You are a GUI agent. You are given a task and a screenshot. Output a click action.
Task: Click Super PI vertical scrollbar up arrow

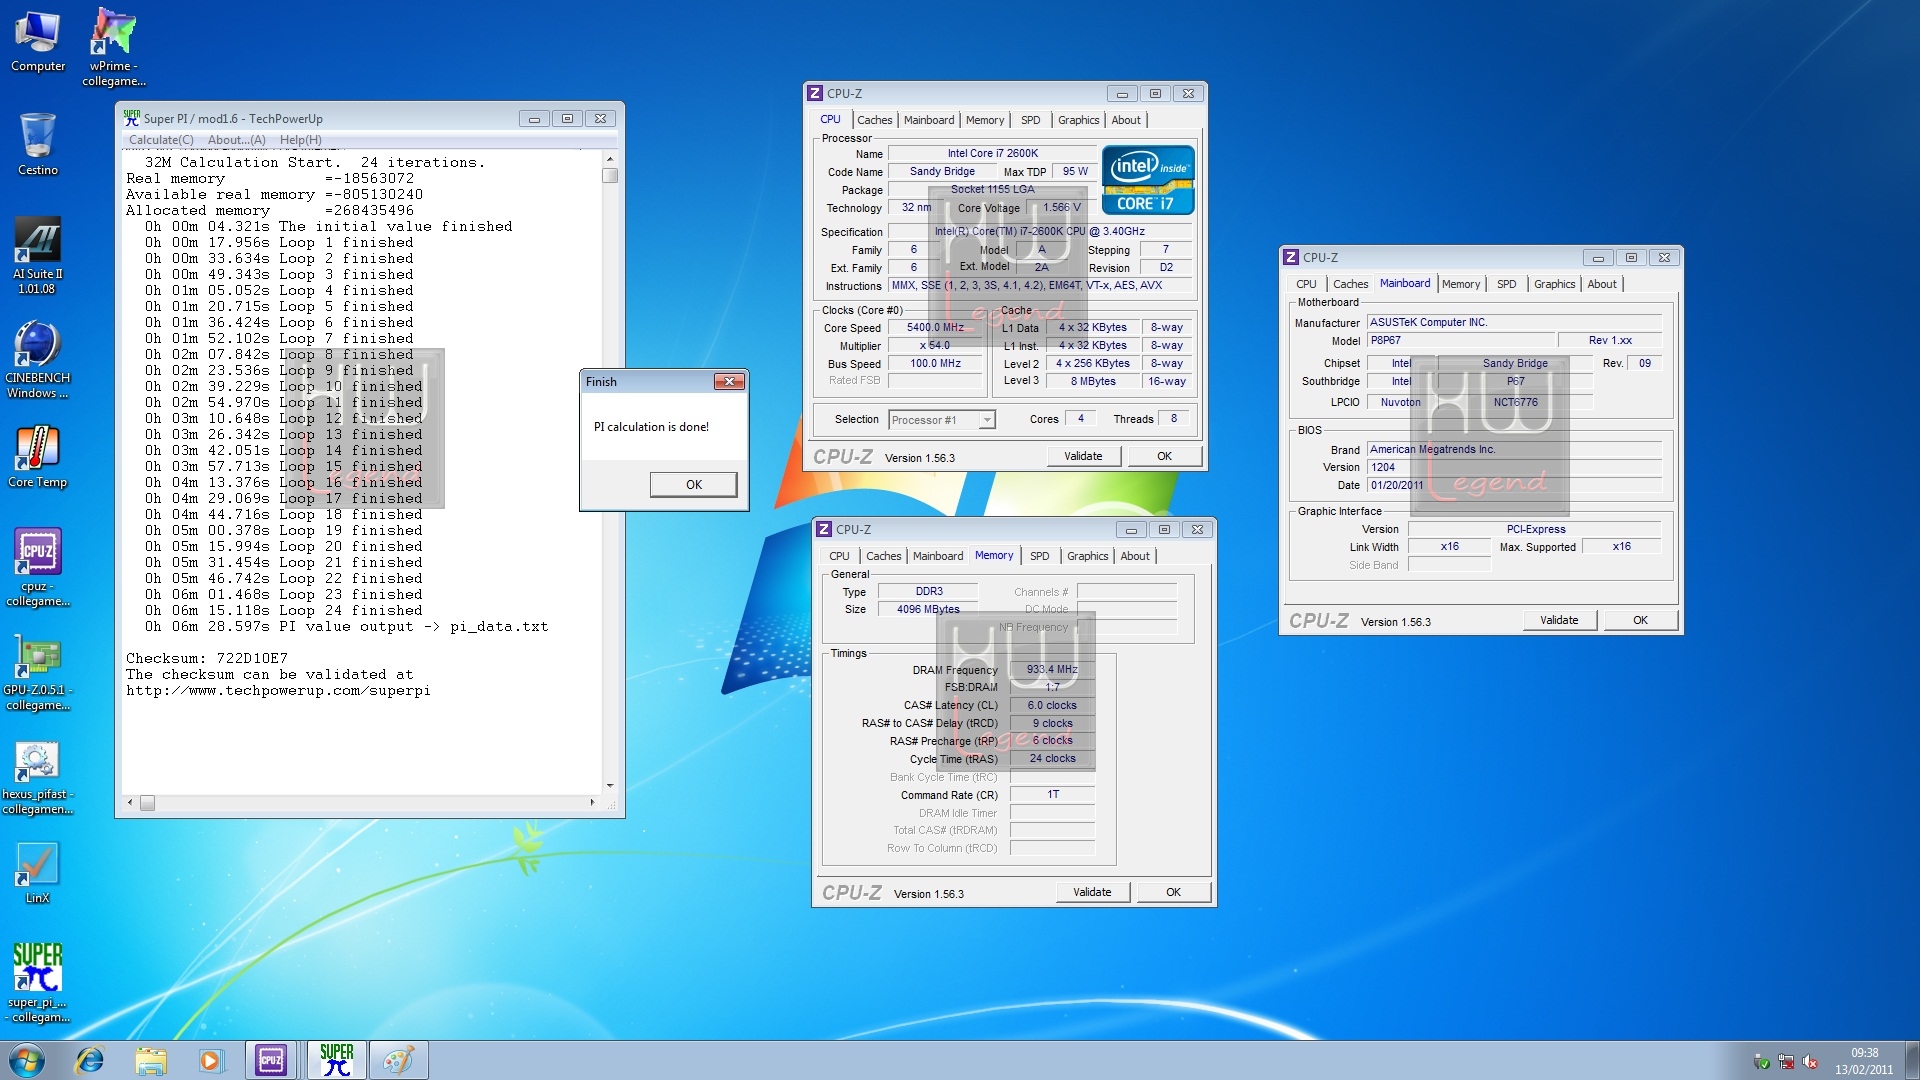610,159
